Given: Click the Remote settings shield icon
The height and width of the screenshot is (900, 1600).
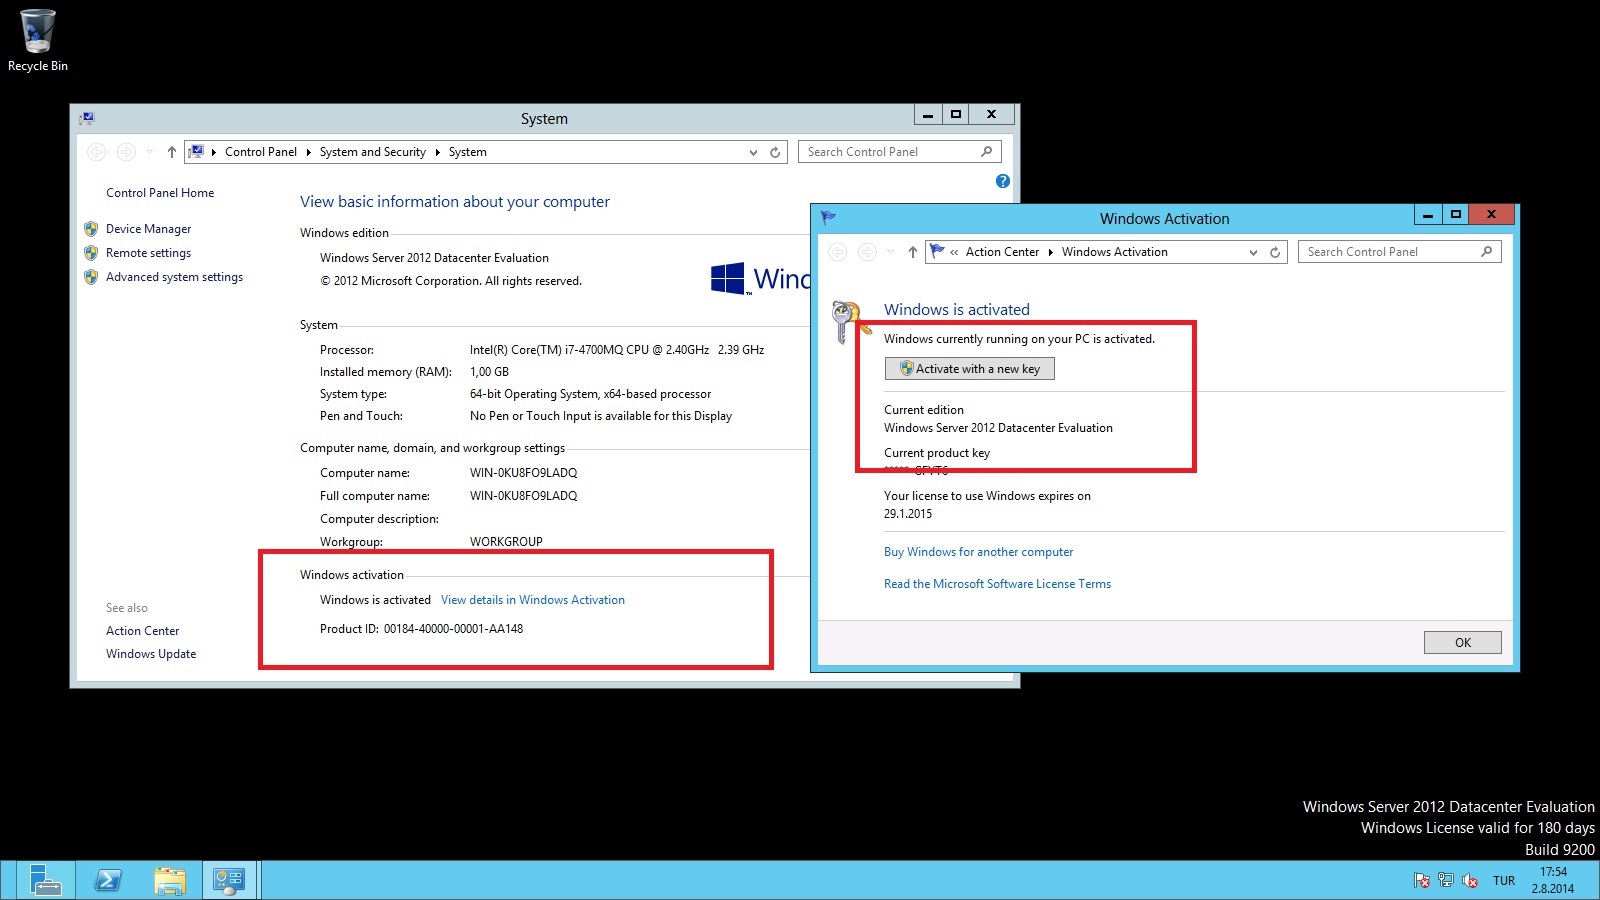Looking at the screenshot, I should 91,253.
